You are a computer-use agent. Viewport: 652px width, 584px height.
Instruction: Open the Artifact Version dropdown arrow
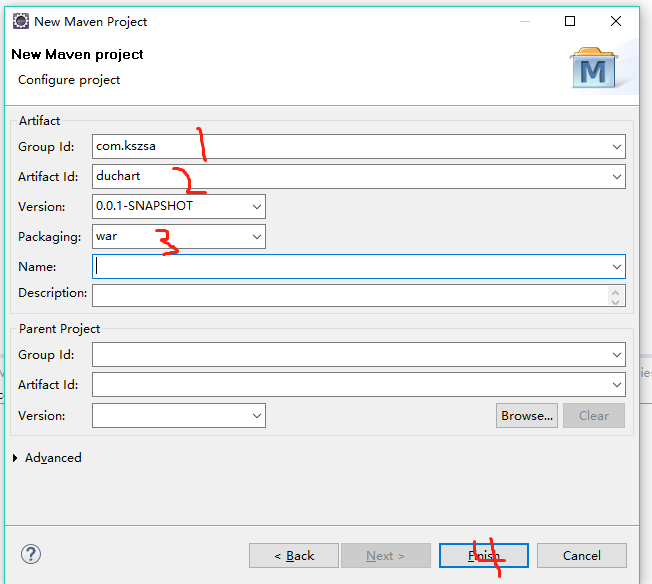[x=257, y=207]
